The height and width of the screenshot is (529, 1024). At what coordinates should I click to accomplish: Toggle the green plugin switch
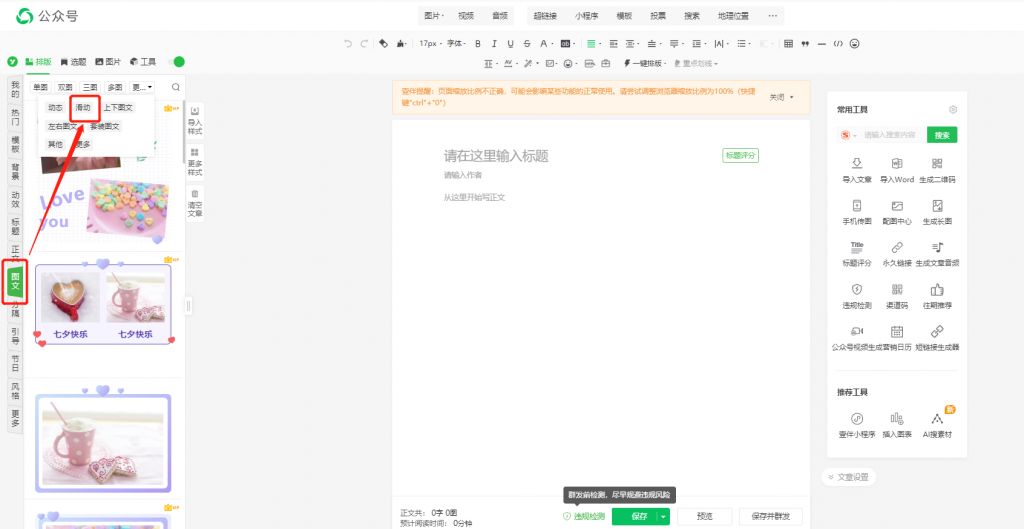click(x=176, y=61)
